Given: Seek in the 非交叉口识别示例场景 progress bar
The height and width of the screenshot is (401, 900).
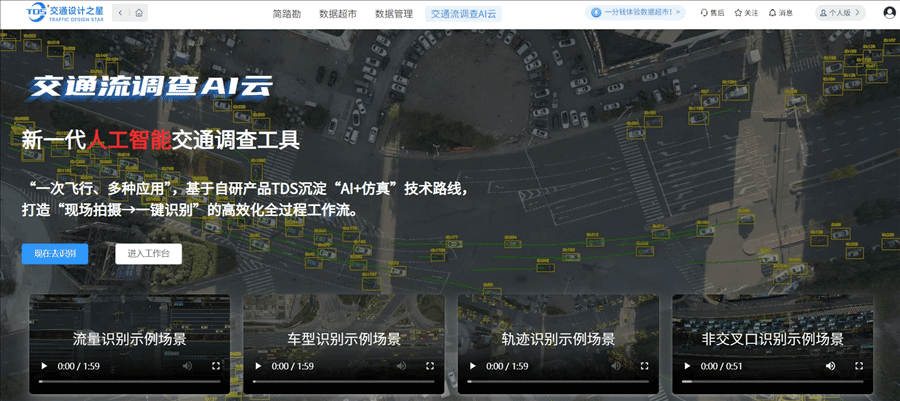Looking at the screenshot, I should (x=773, y=381).
